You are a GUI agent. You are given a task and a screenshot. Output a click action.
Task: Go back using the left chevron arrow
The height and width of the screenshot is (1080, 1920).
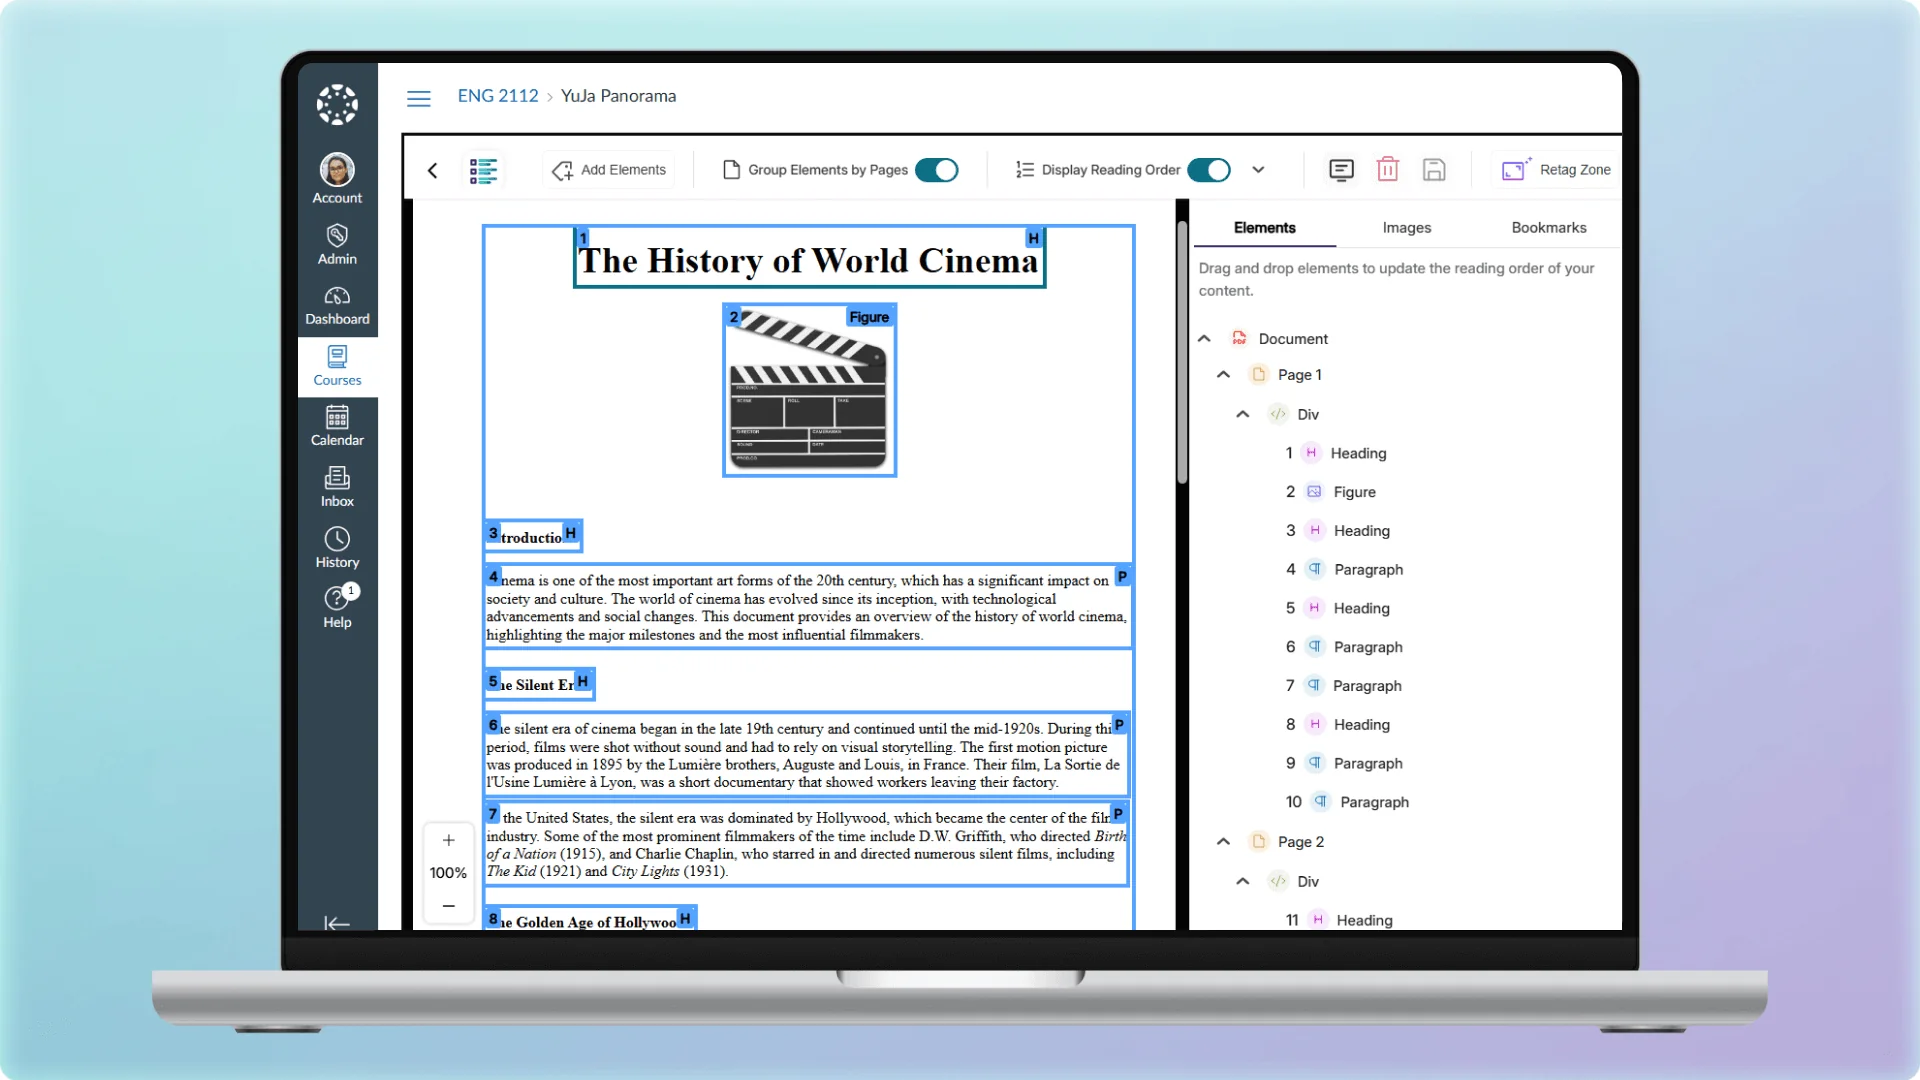[433, 171]
